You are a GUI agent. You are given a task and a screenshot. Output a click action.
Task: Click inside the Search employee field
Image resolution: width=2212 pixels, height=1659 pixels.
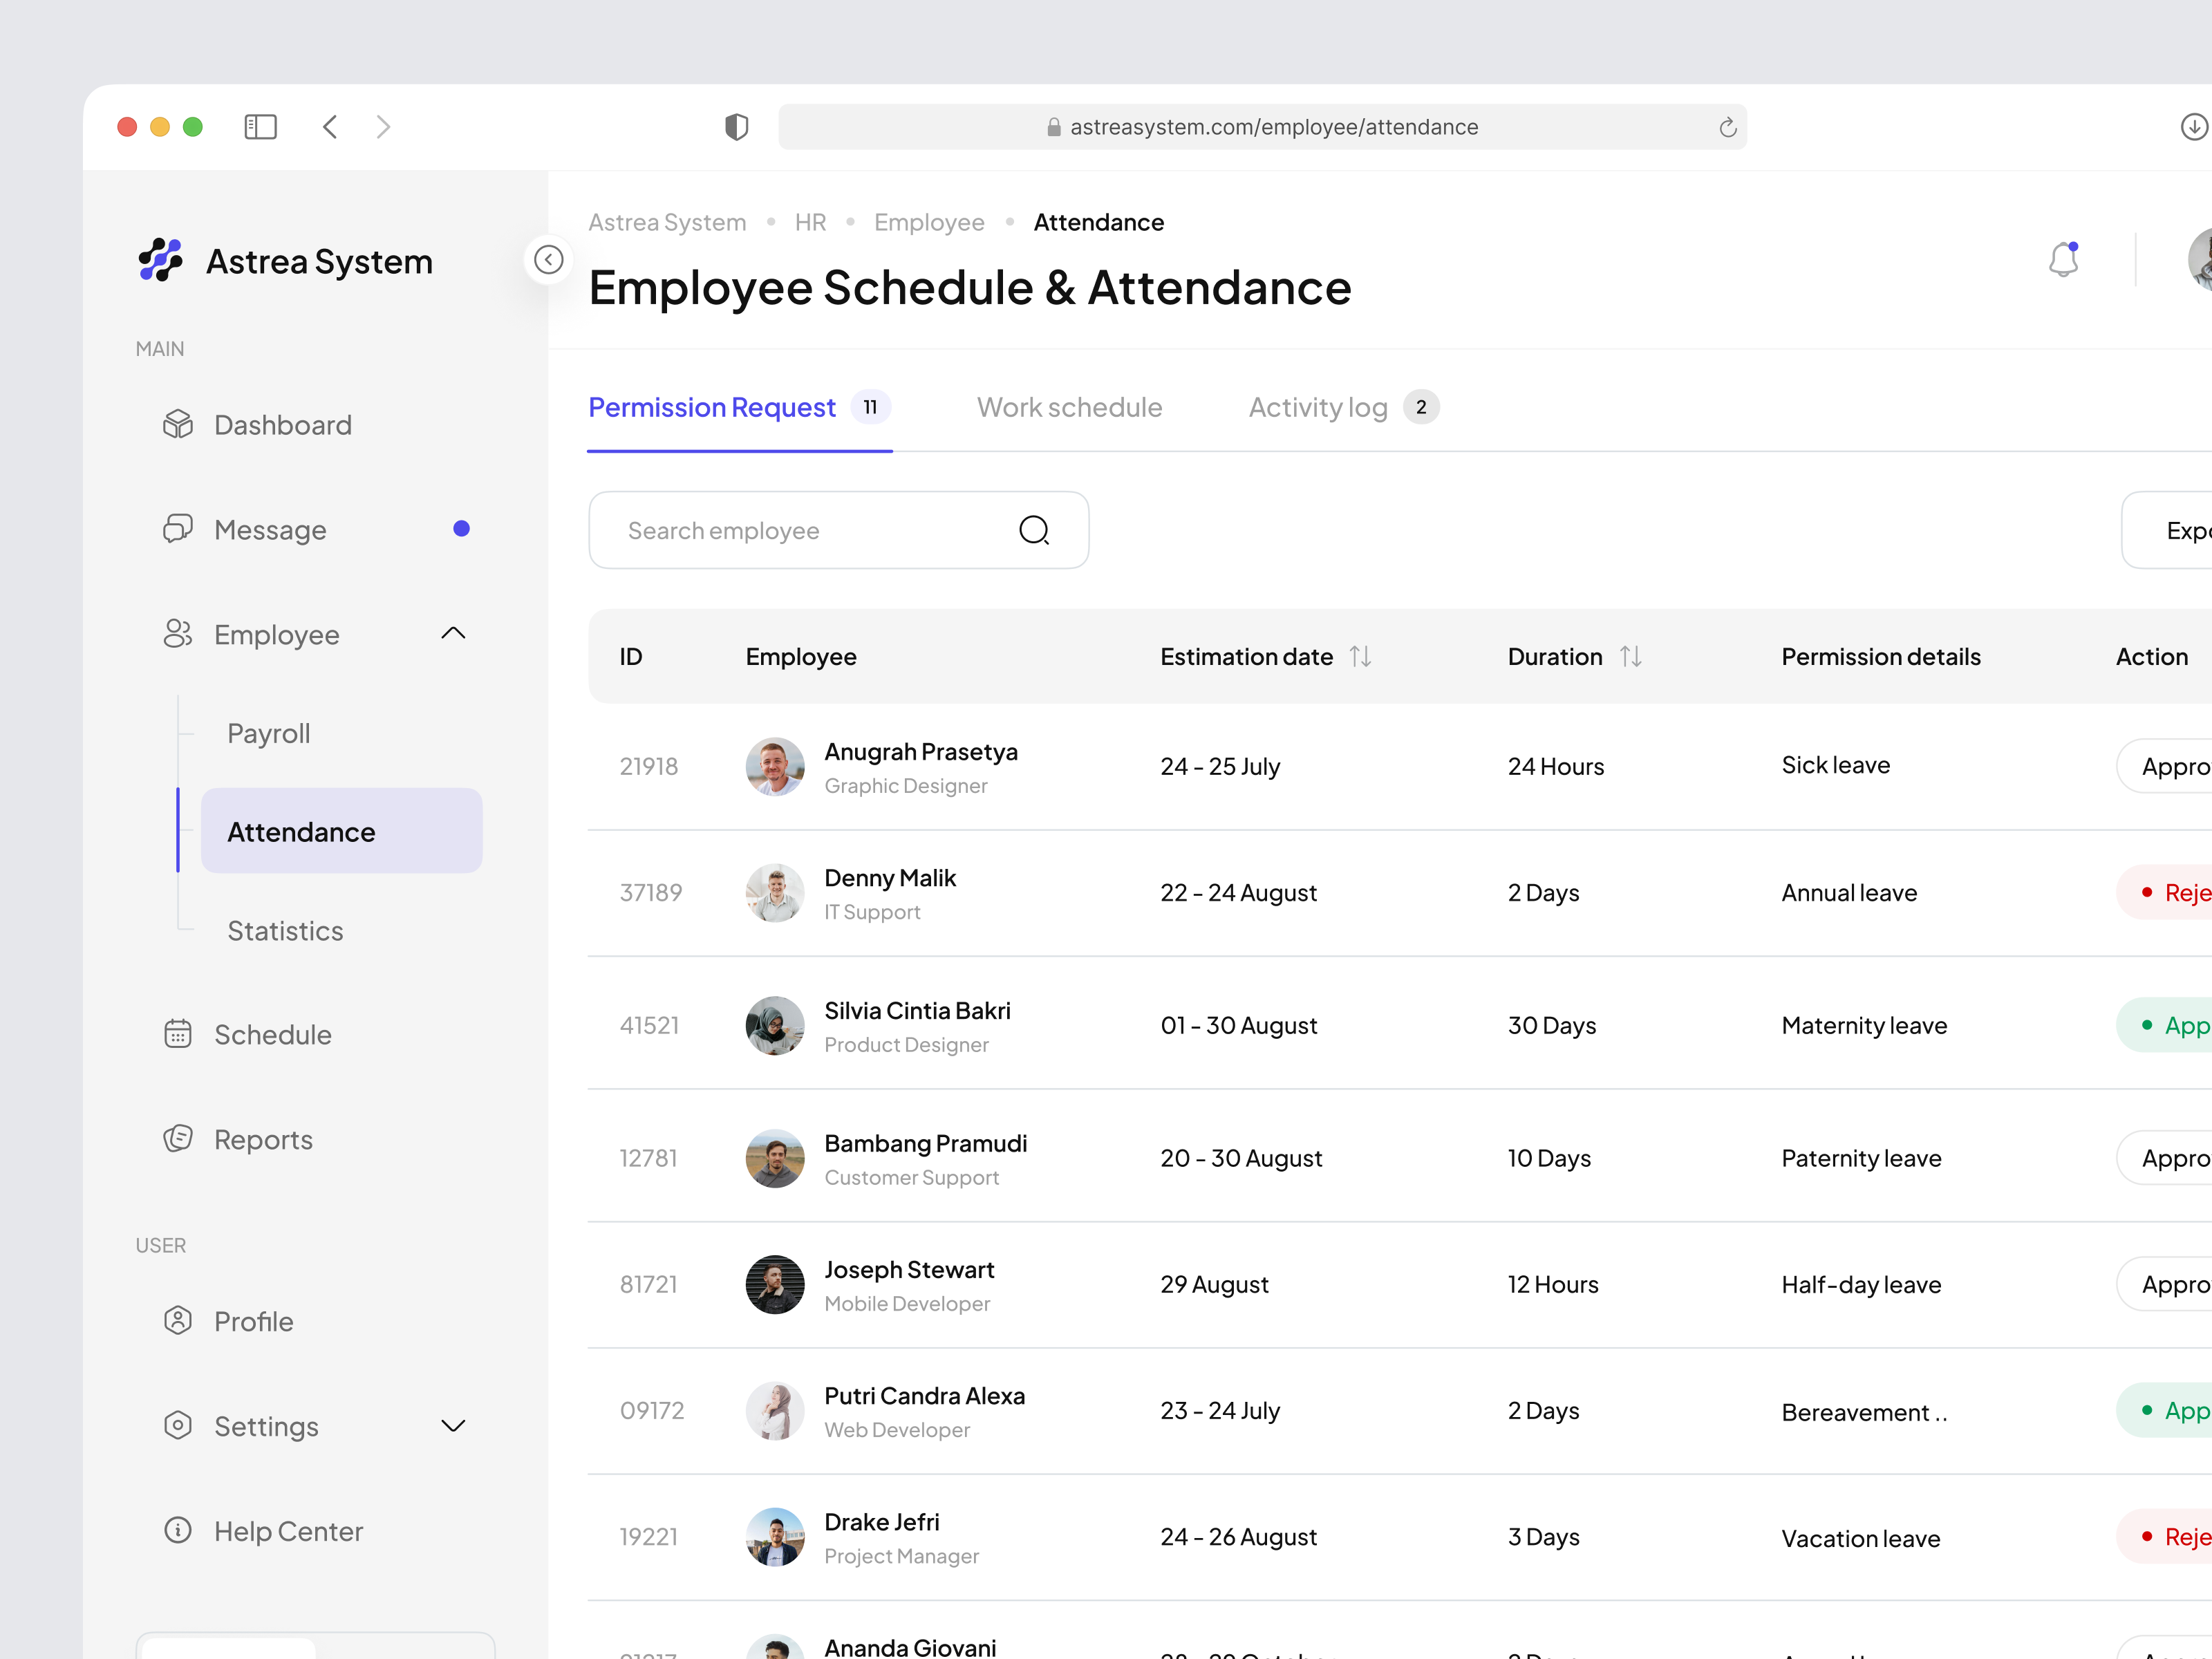tap(790, 530)
